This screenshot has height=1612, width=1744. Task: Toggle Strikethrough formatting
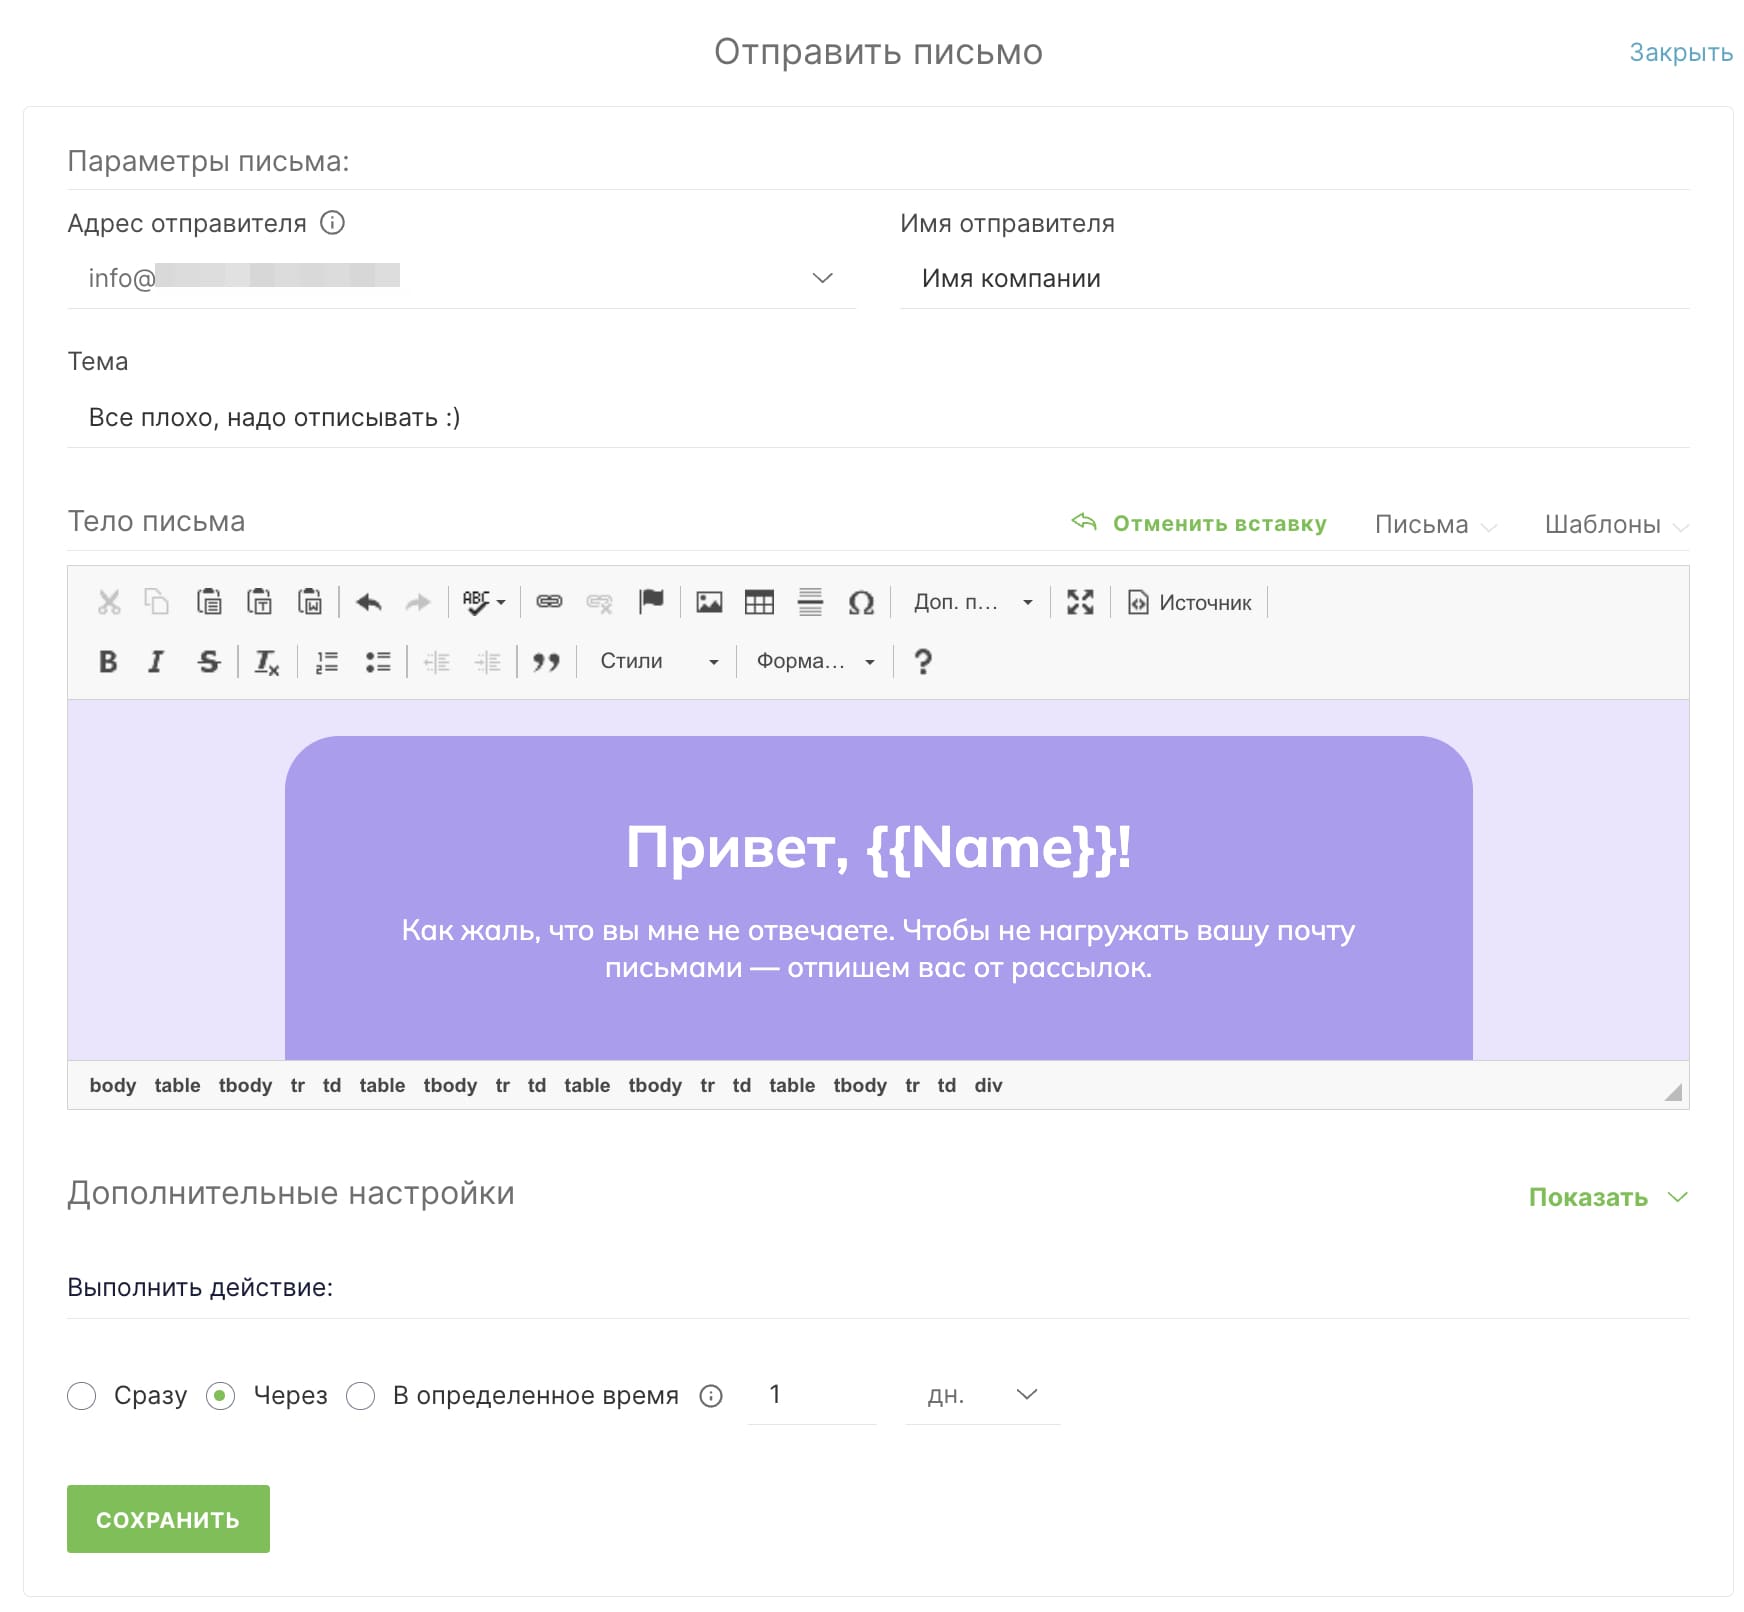208,661
